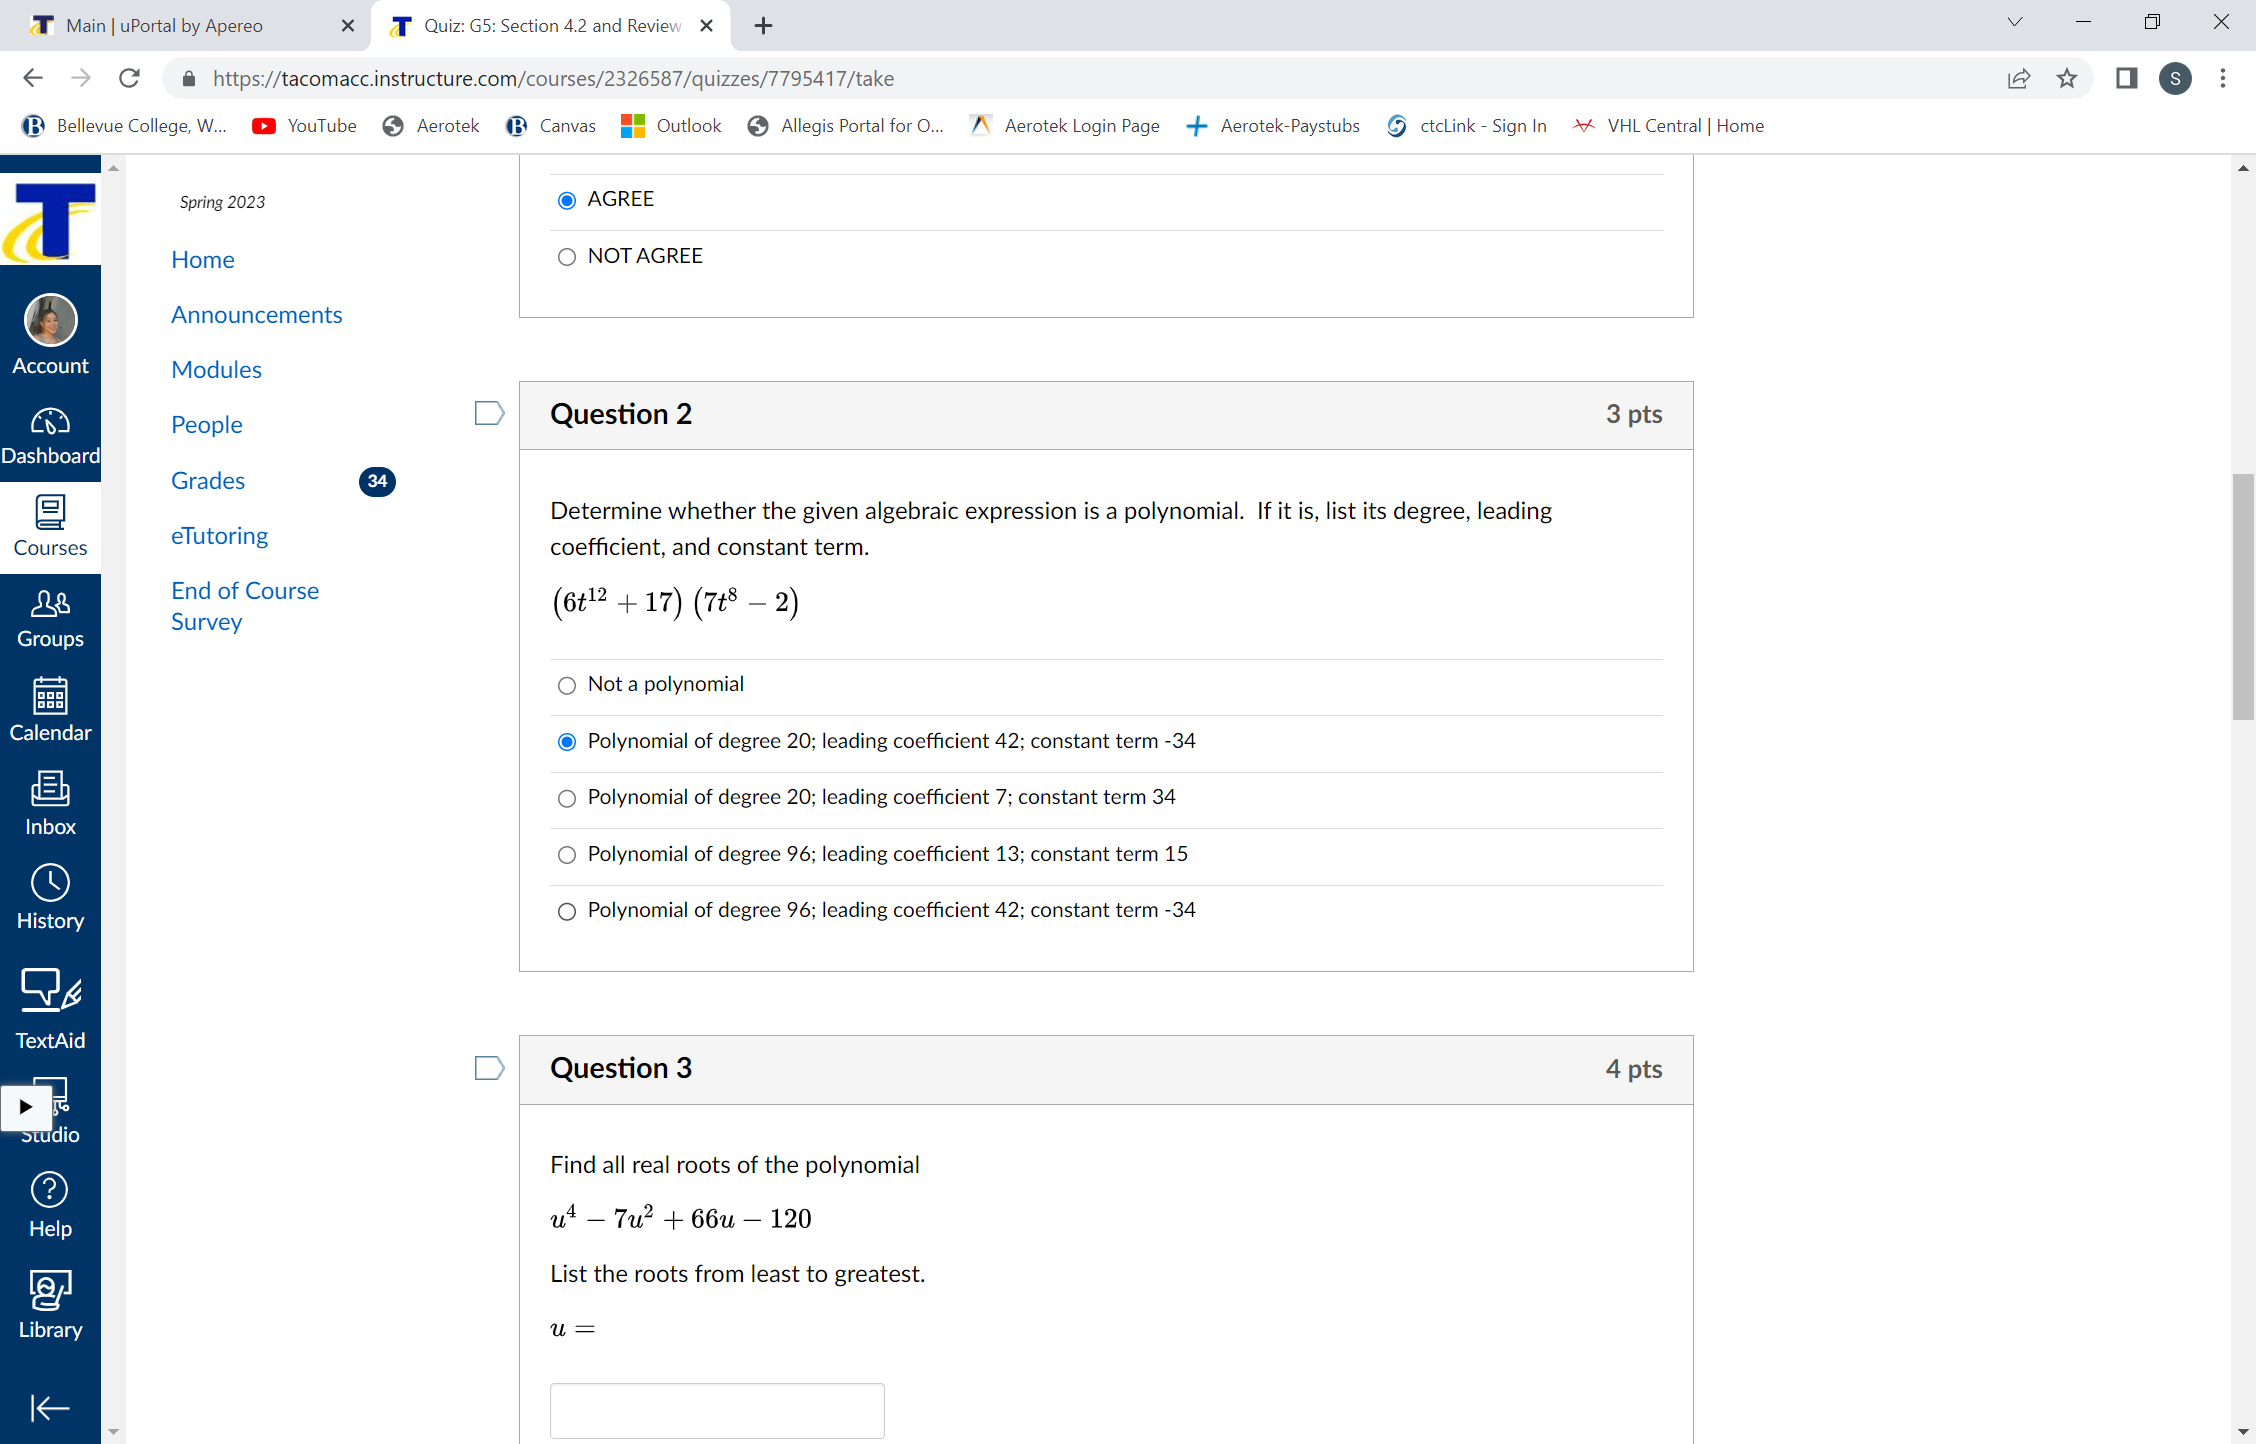Close the Quiz G5 tab
The width and height of the screenshot is (2256, 1444).
[707, 26]
